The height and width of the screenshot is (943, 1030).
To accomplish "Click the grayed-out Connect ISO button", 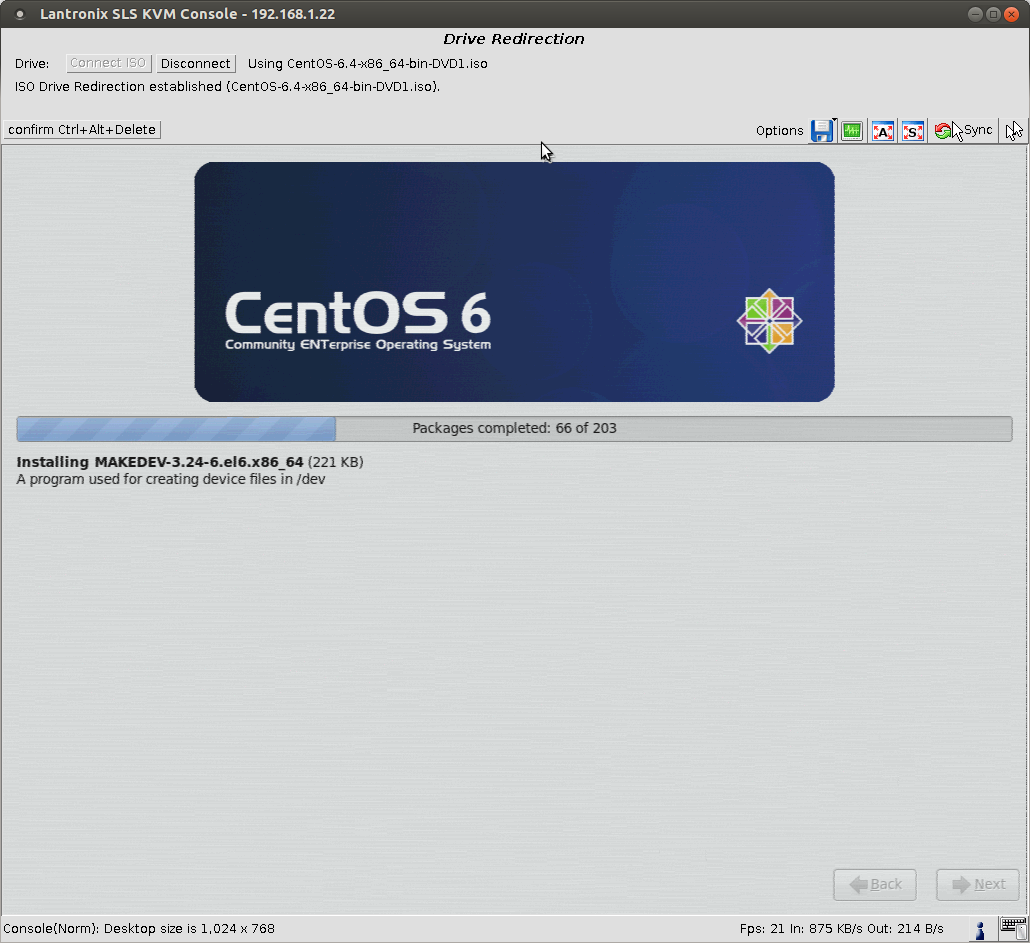I will click(109, 63).
